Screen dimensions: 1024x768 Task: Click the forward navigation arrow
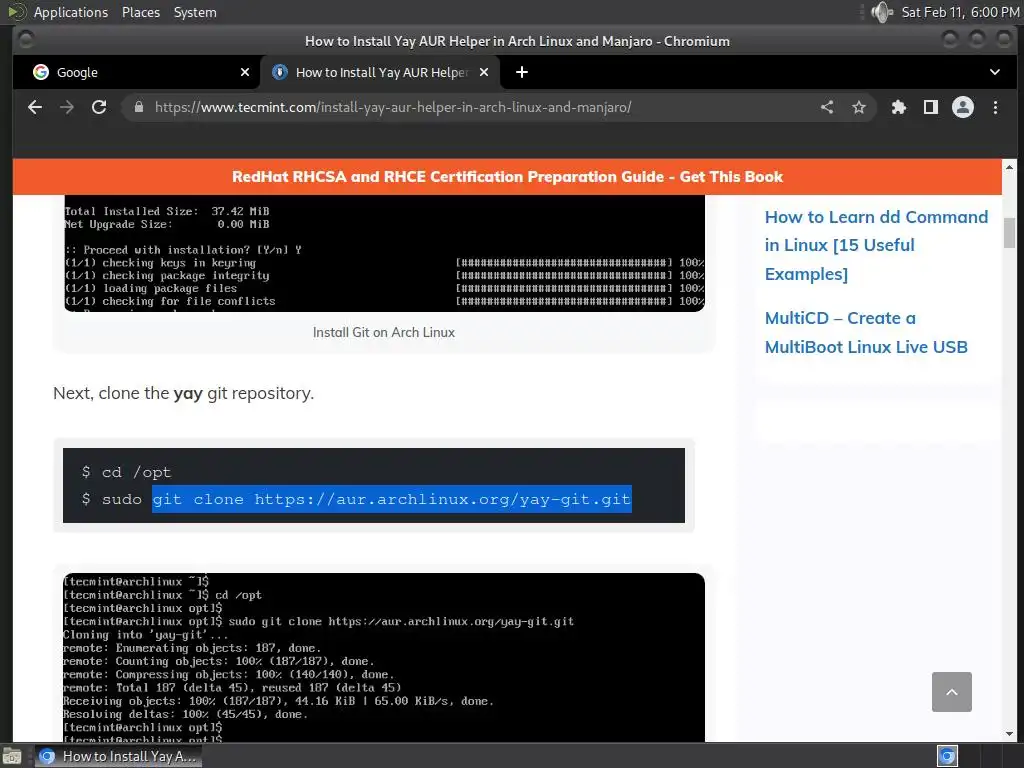click(x=67, y=107)
